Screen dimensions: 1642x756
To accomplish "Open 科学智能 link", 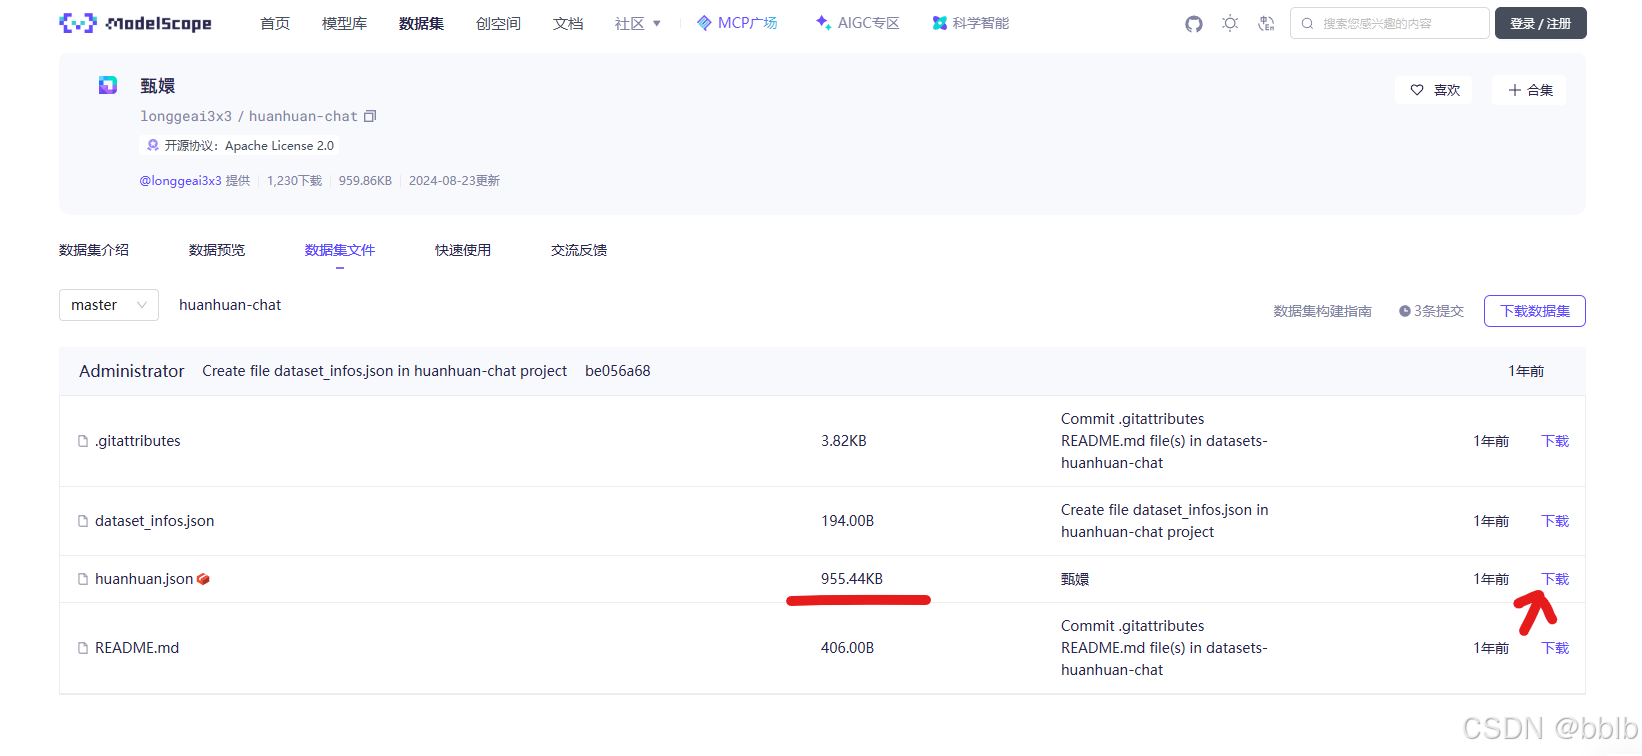I will point(970,23).
